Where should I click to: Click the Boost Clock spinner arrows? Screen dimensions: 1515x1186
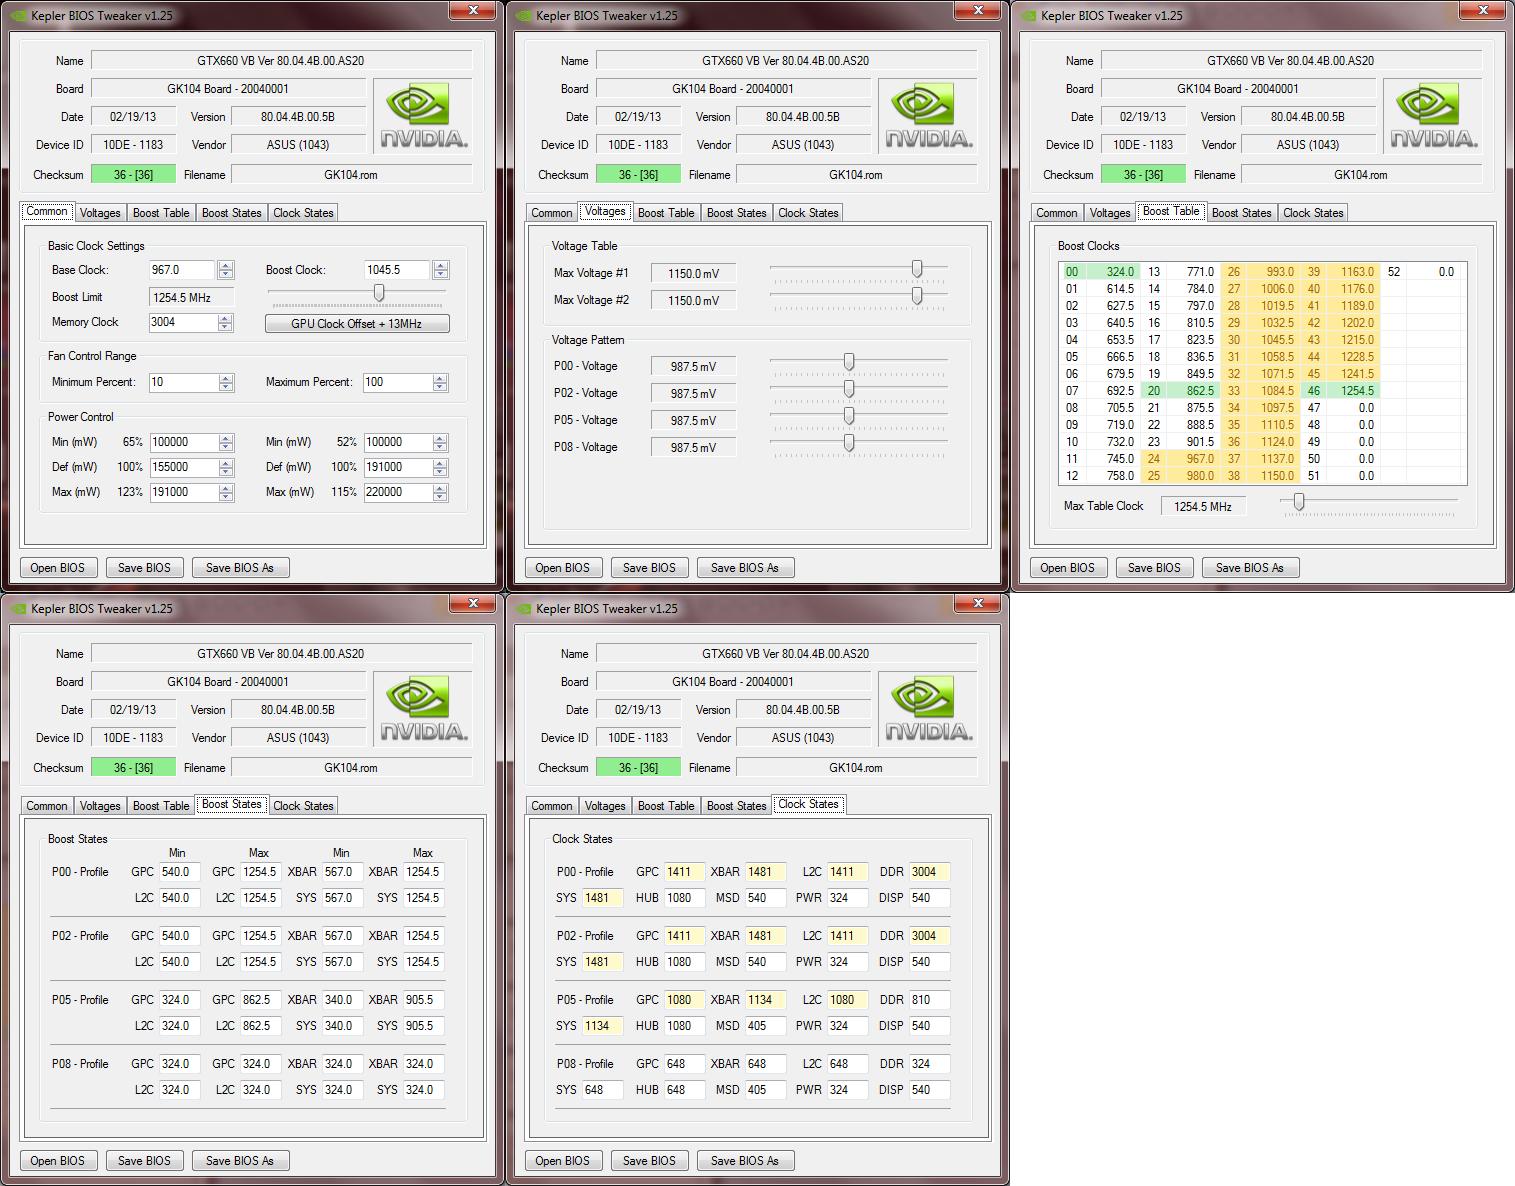441,270
